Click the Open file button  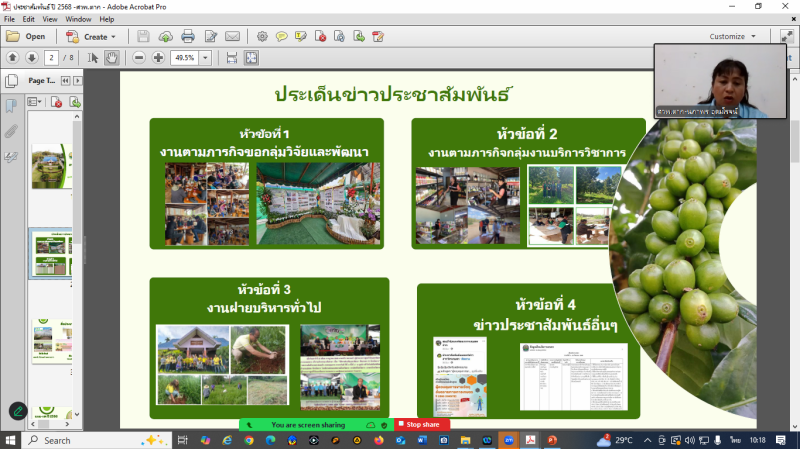click(27, 36)
